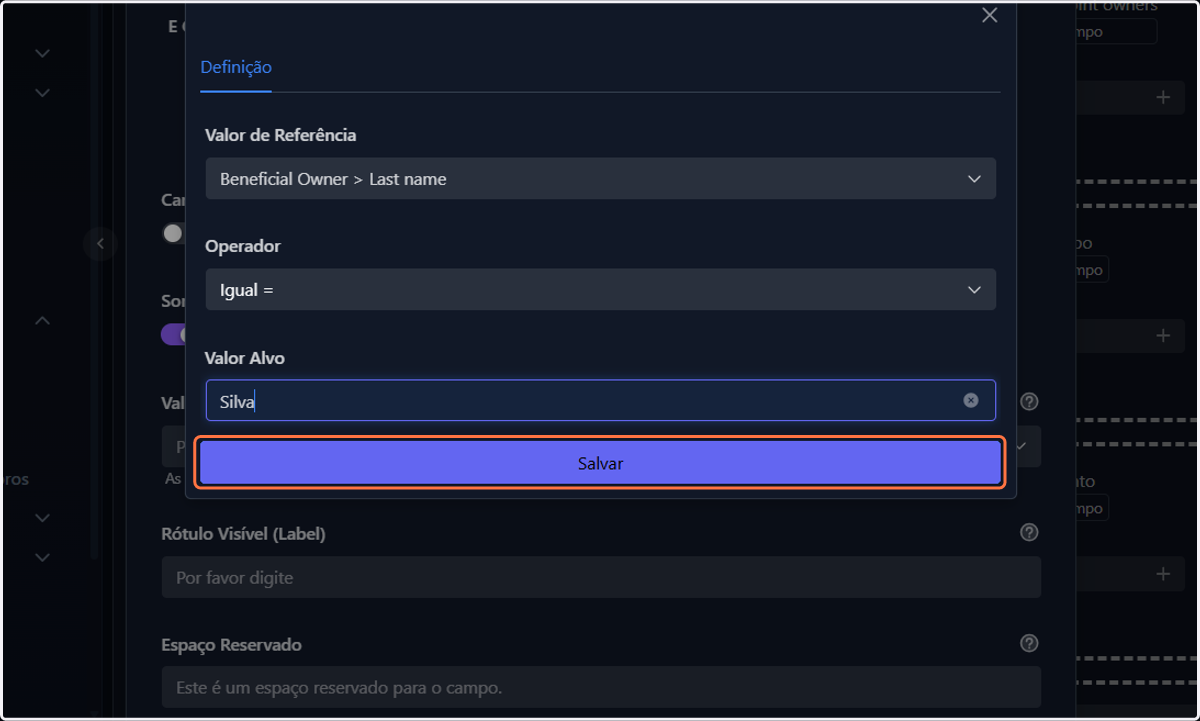Toggle the purple enabled switch
This screenshot has height=721, width=1200.
click(174, 334)
